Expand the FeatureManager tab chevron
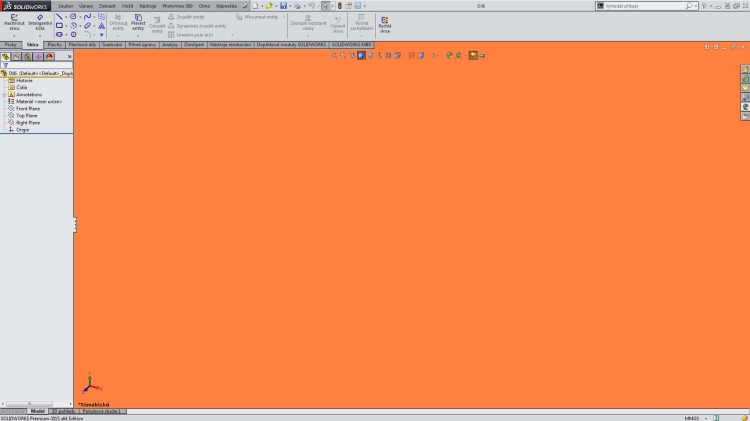 (69, 56)
